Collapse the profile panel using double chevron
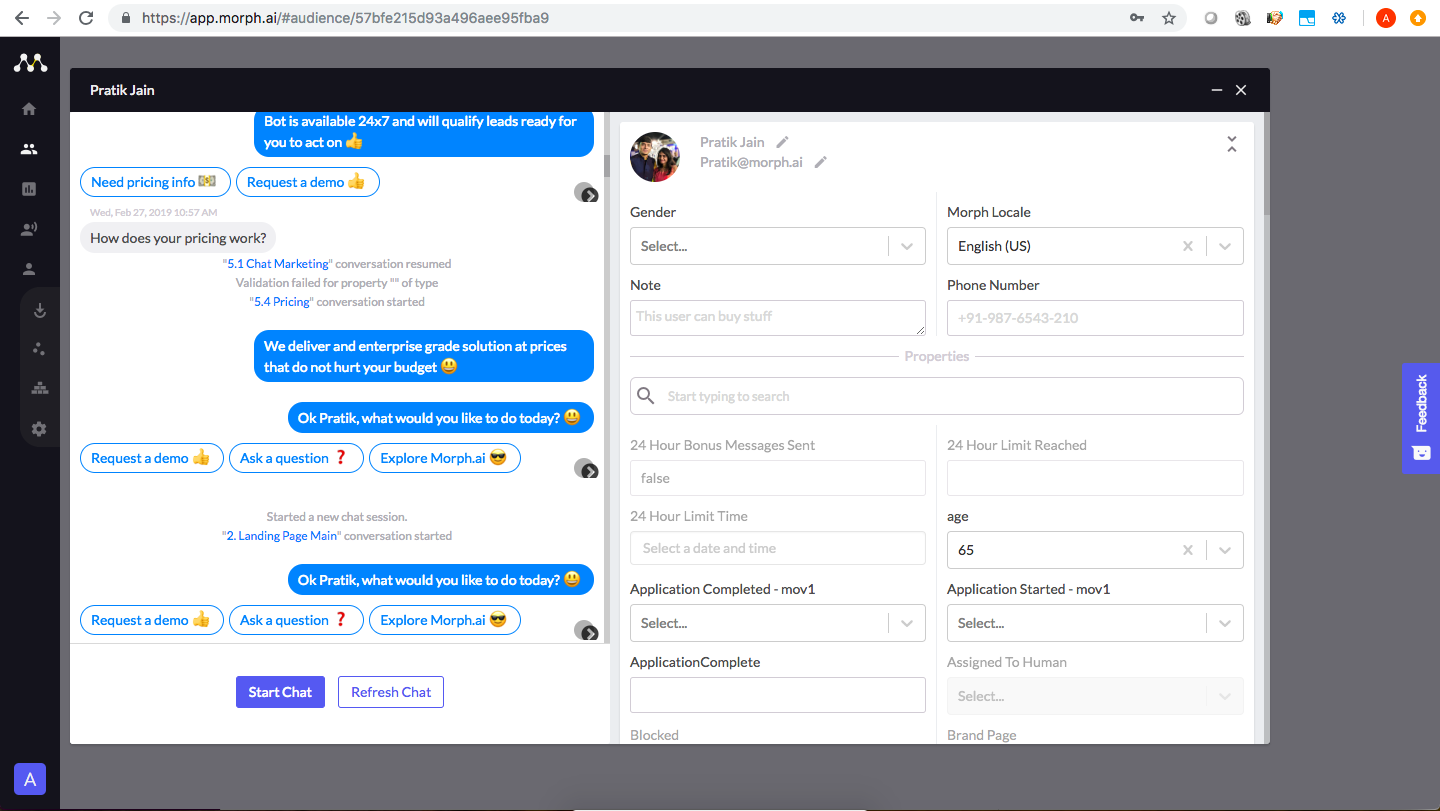Image resolution: width=1440 pixels, height=811 pixels. [1232, 144]
